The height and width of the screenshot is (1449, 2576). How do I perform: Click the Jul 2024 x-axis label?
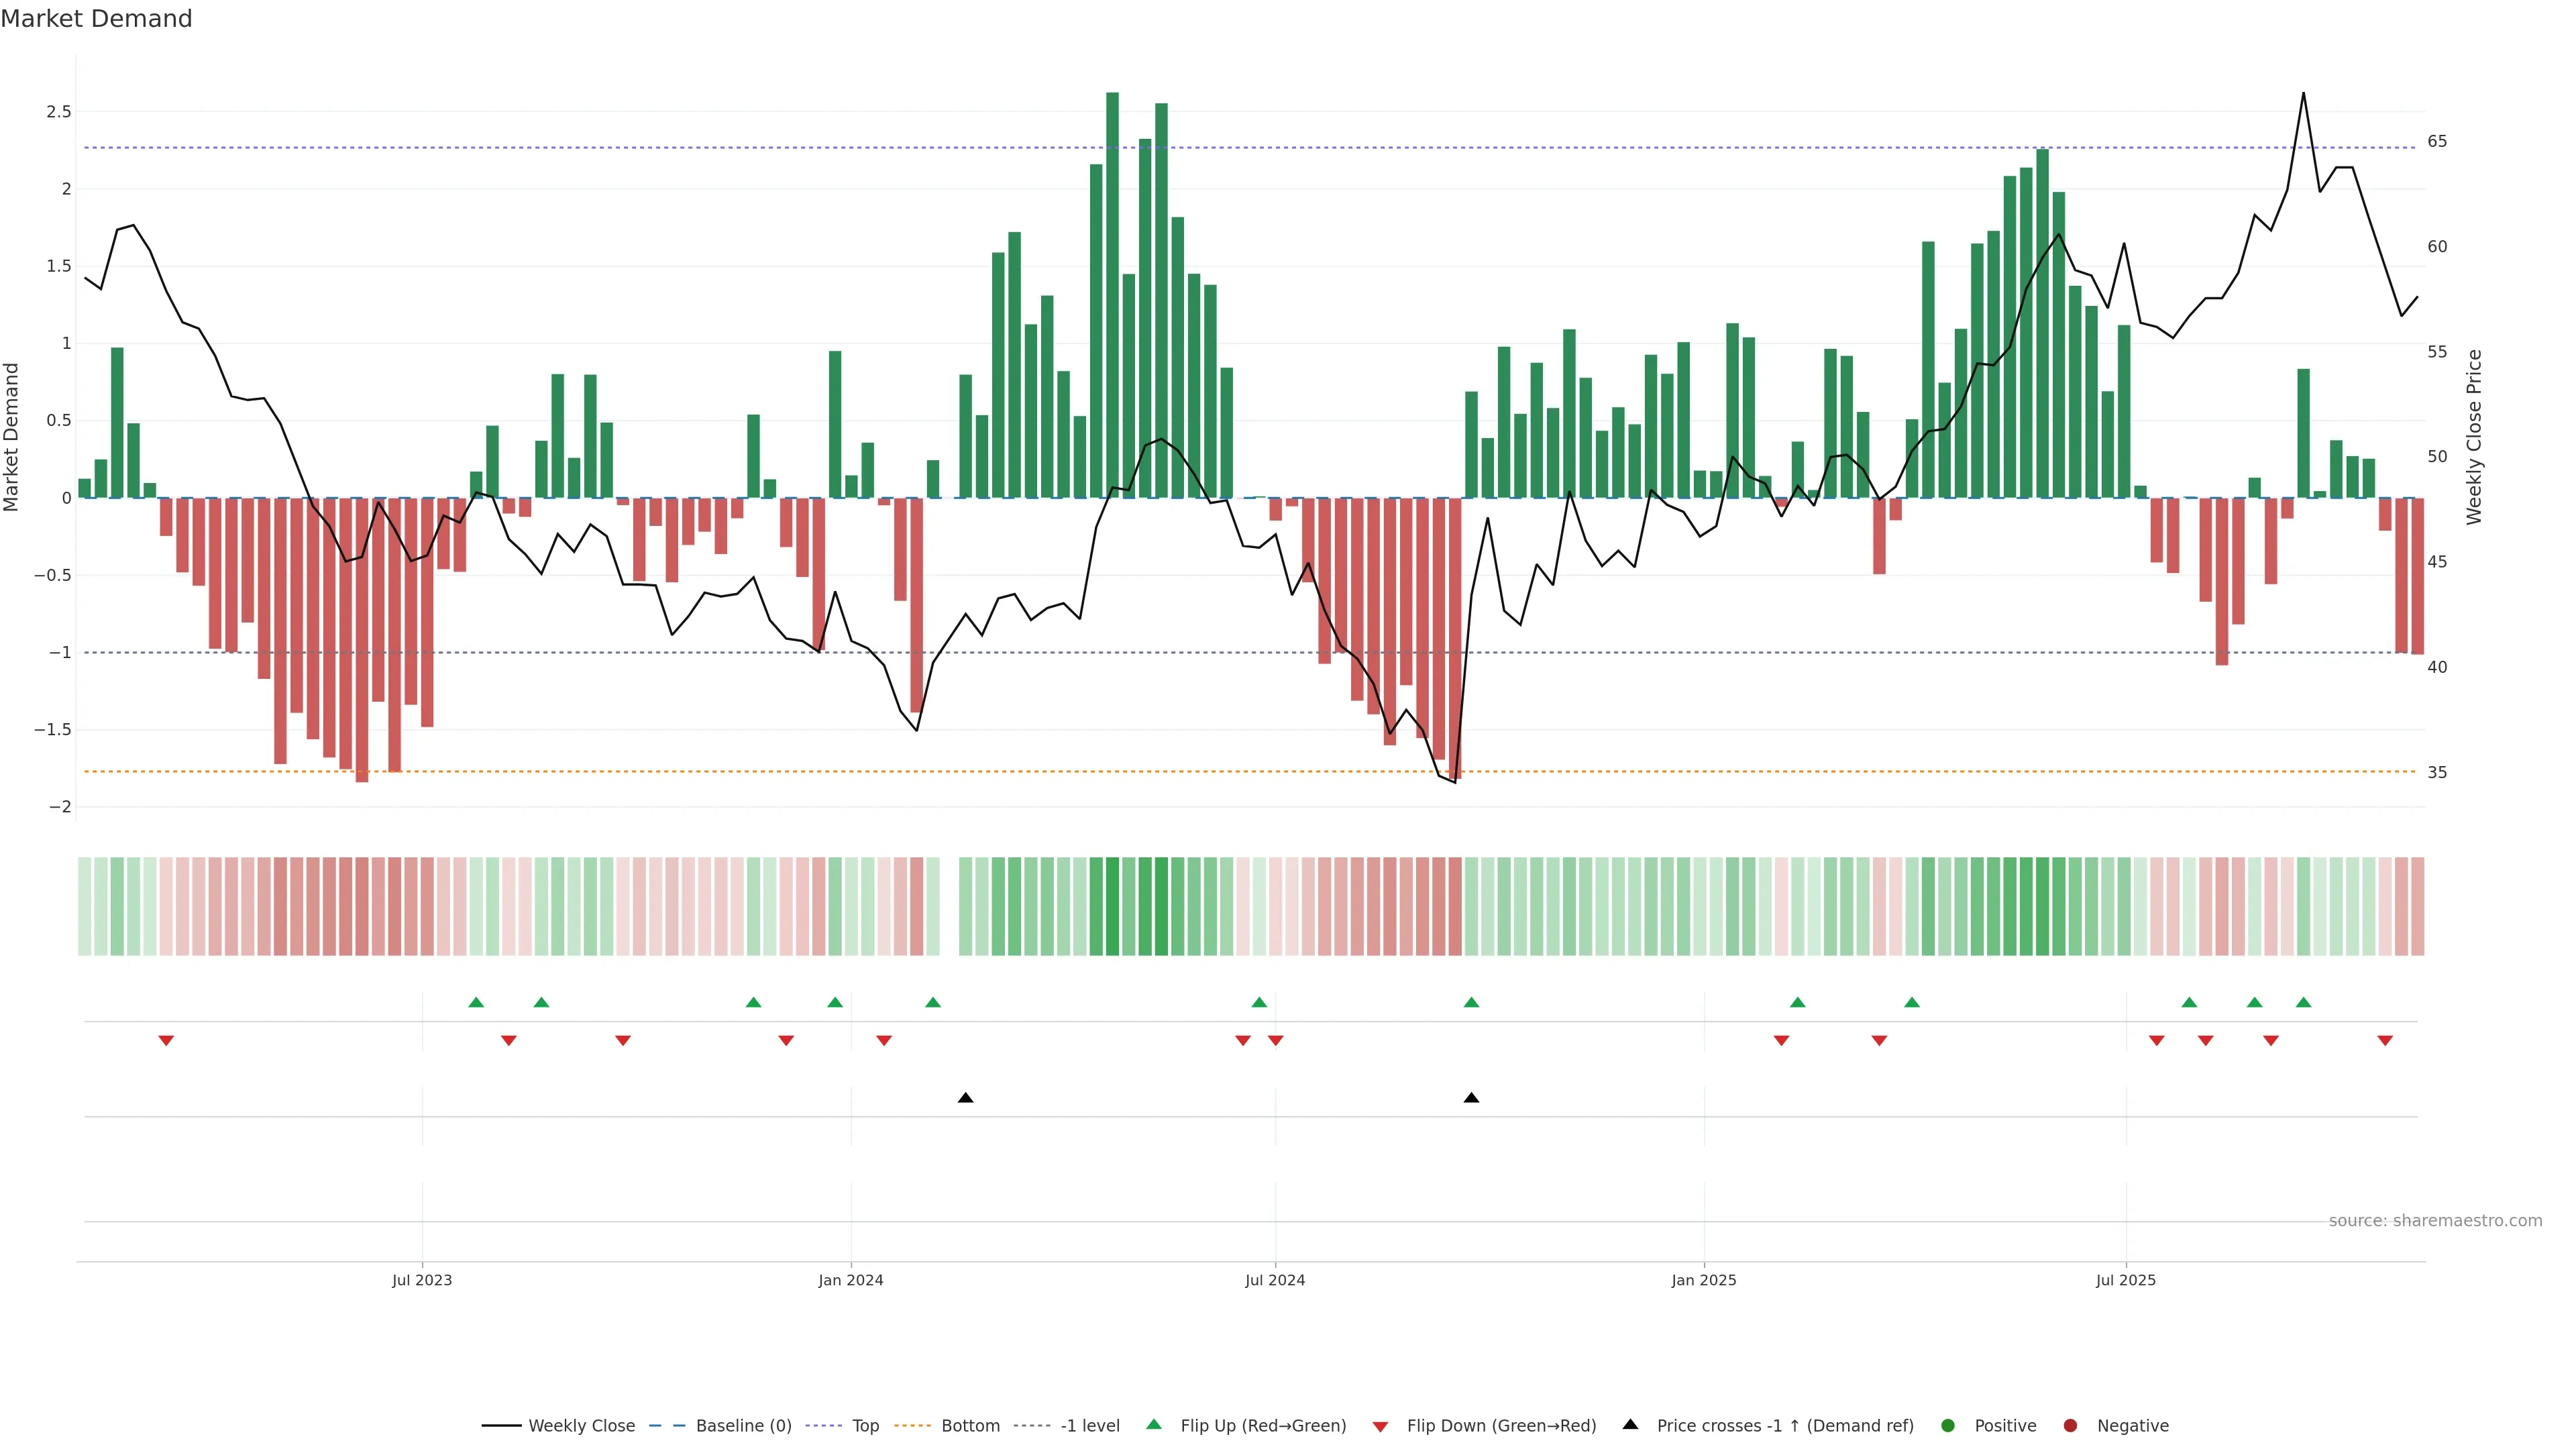coord(1274,1281)
